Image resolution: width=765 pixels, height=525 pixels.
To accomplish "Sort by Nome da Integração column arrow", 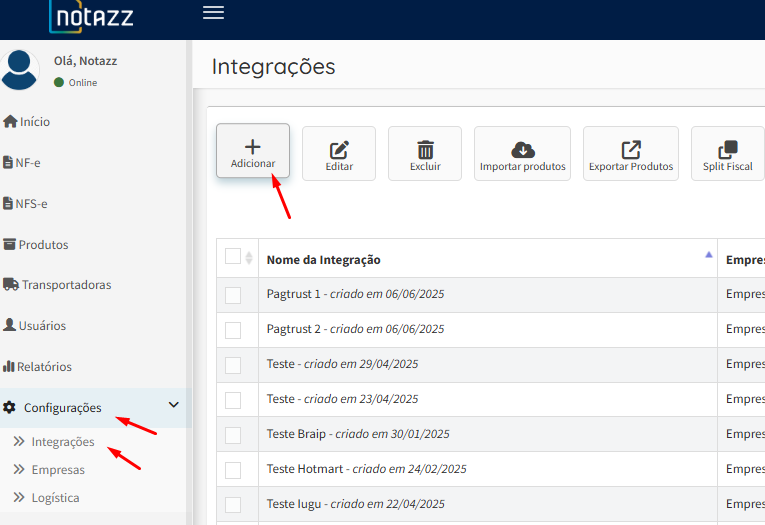I will 709,256.
